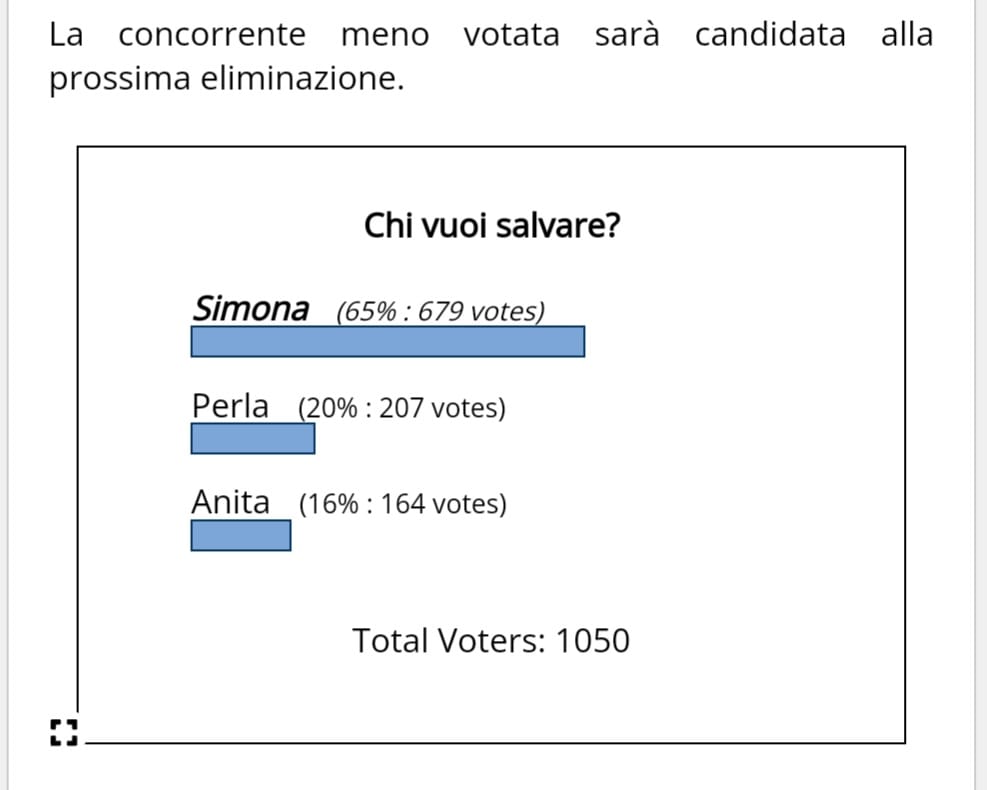987x790 pixels.
Task: Click Anita's 16% : 164 votes label
Action: pos(403,505)
